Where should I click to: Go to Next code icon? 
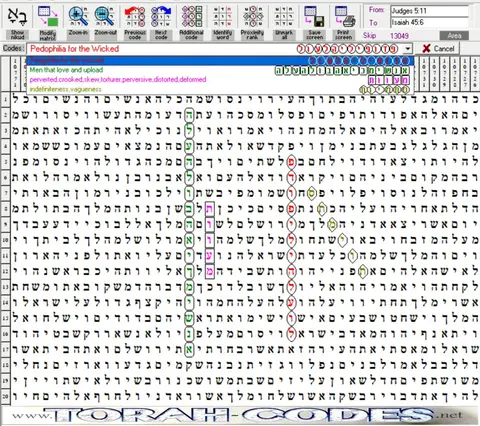[x=161, y=17]
